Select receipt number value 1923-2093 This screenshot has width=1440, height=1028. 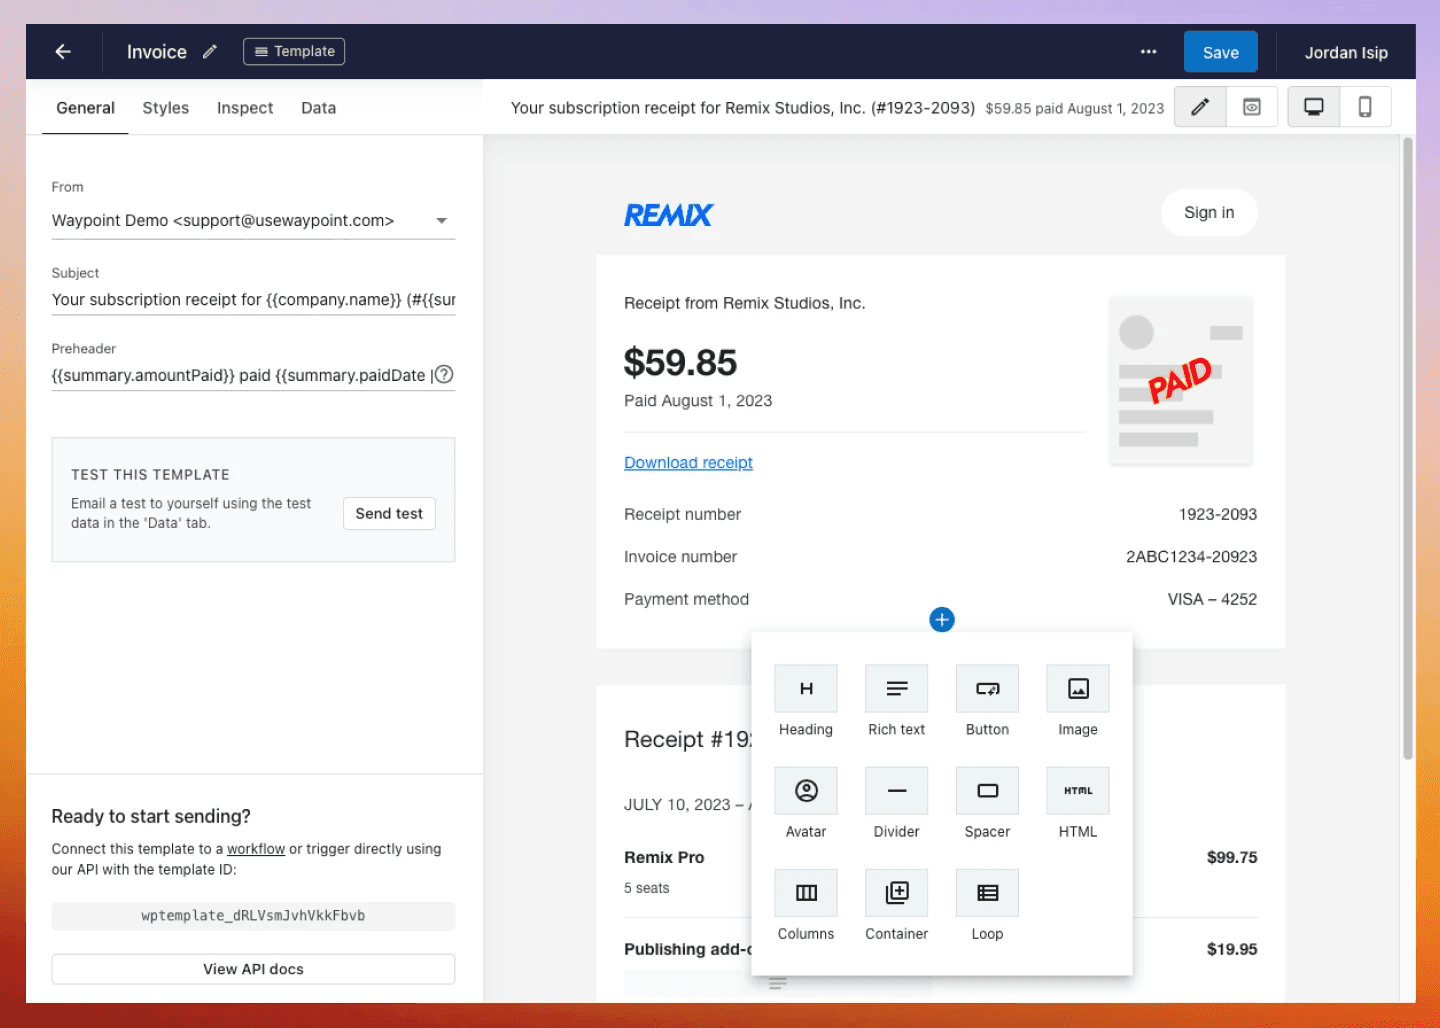coord(1217,514)
